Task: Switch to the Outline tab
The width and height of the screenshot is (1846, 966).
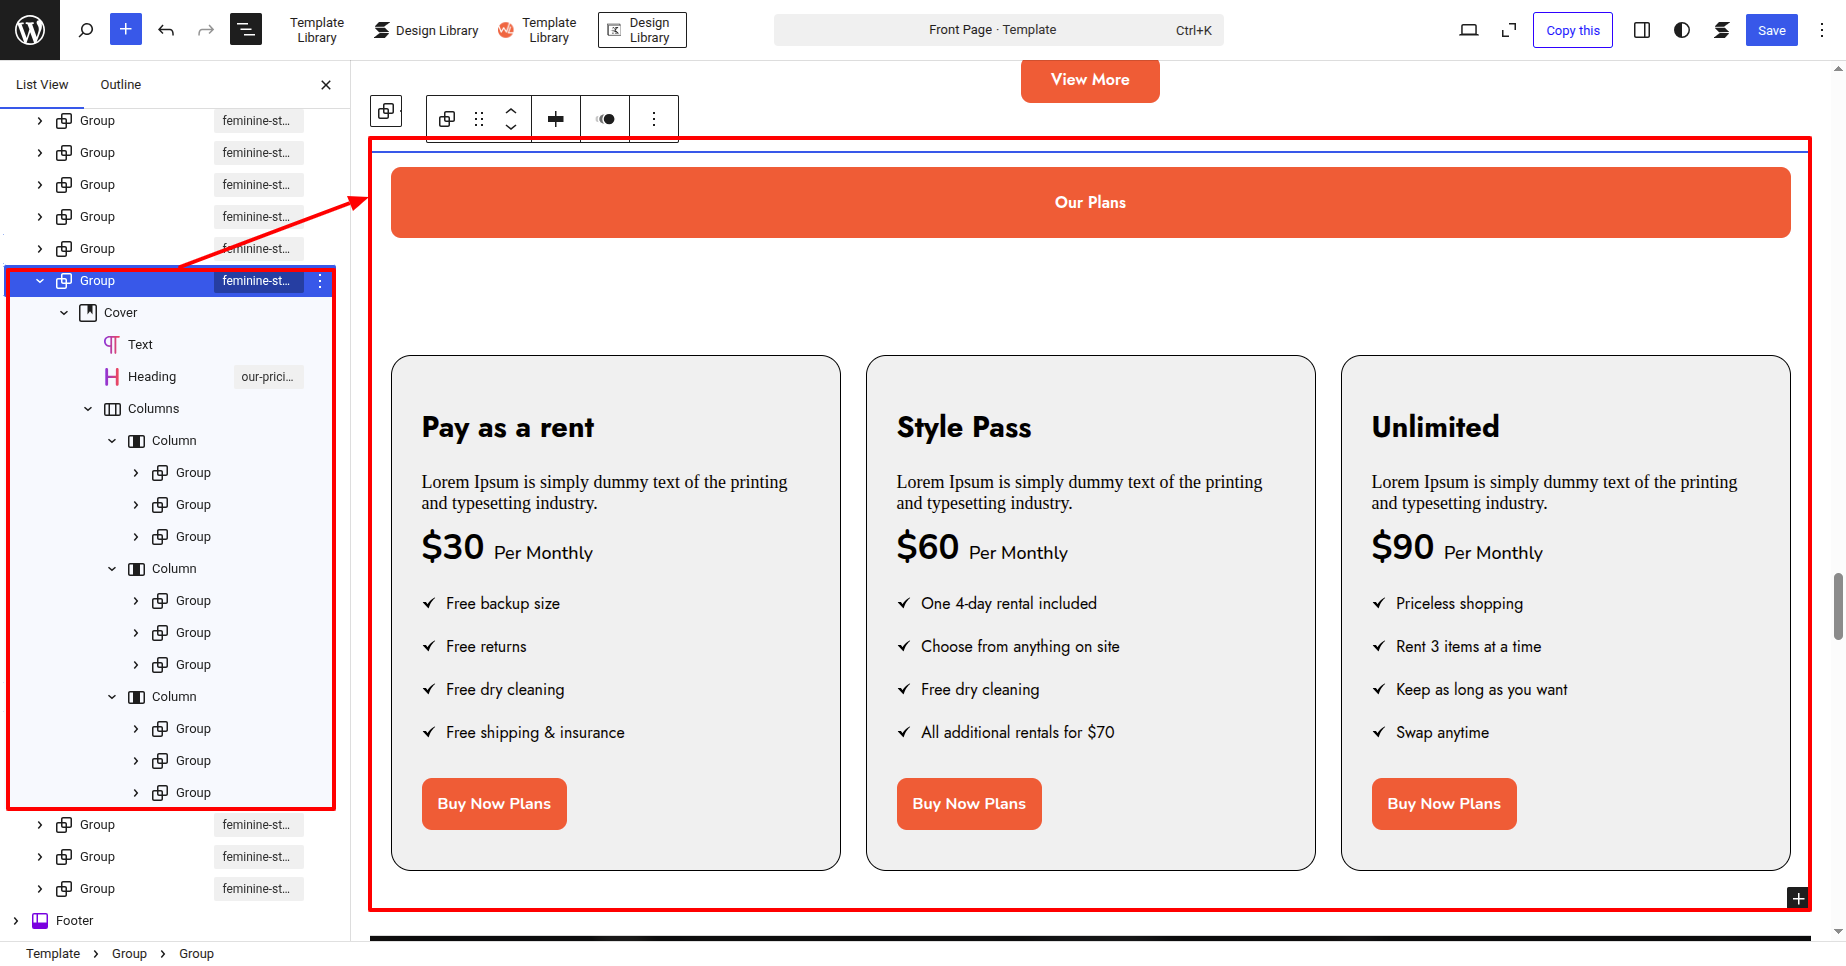Action: point(120,85)
